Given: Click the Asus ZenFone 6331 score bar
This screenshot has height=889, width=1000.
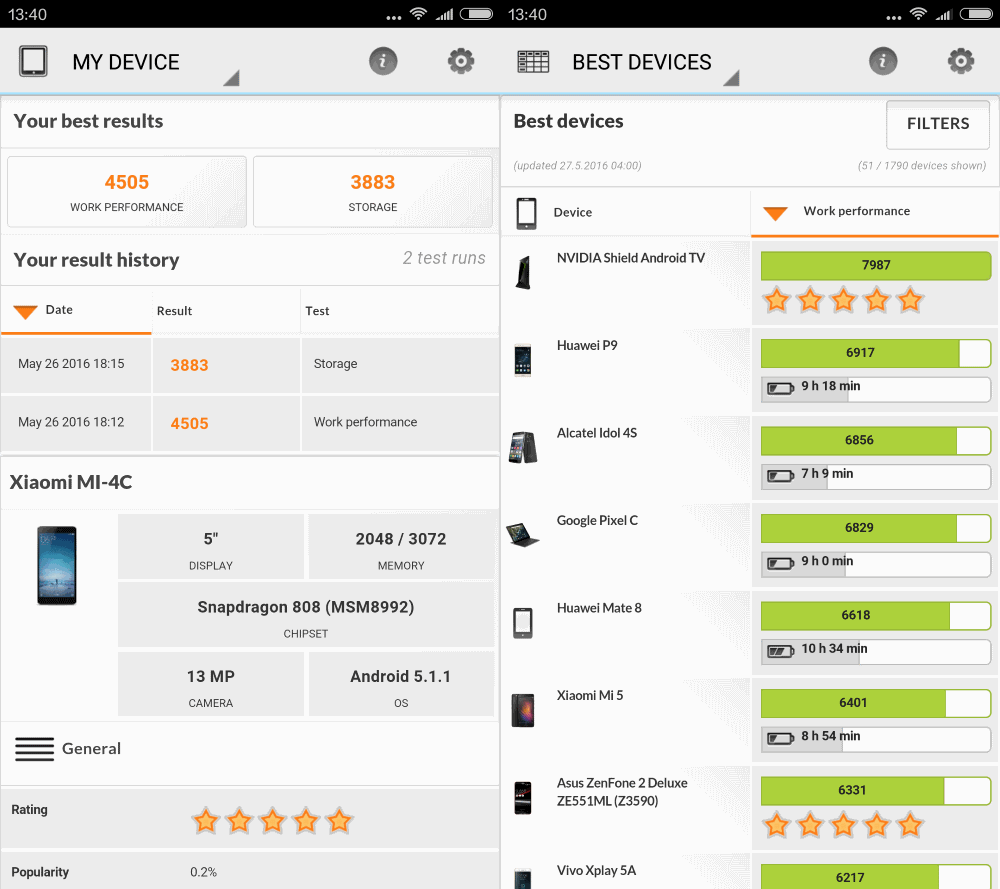Looking at the screenshot, I should coord(876,791).
